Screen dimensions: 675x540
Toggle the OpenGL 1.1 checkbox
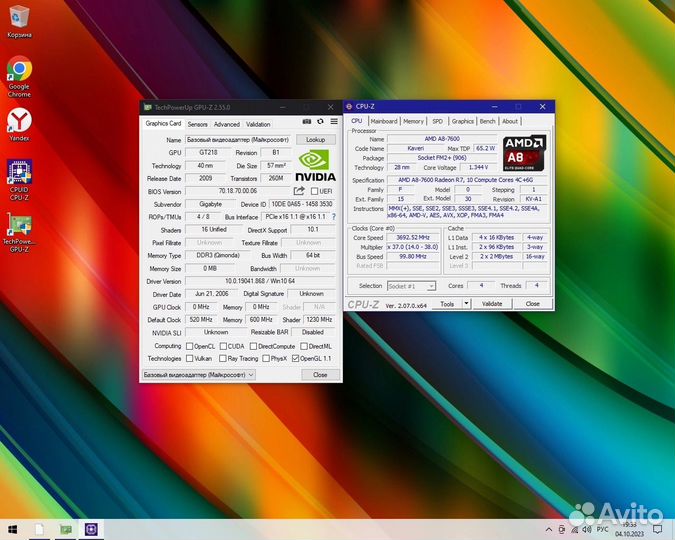tap(295, 358)
